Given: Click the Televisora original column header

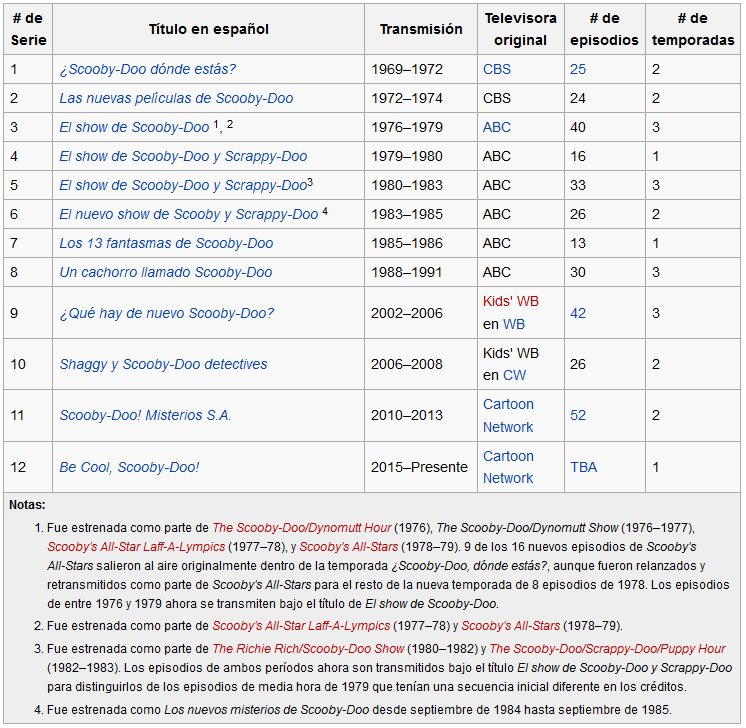Looking at the screenshot, I should click(x=521, y=30).
